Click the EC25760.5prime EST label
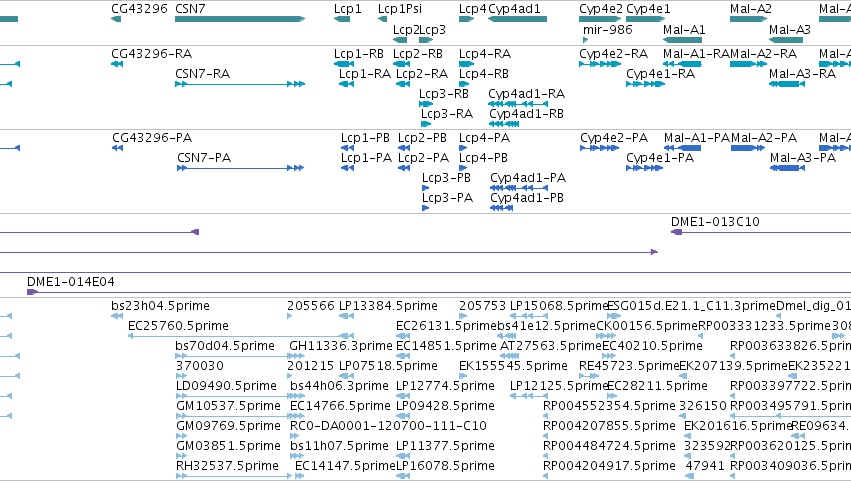The width and height of the screenshot is (851, 481). click(x=178, y=325)
